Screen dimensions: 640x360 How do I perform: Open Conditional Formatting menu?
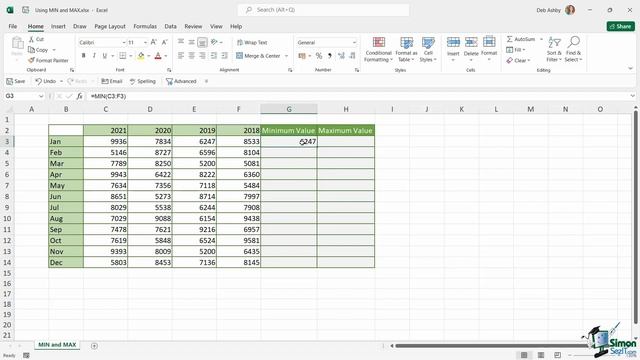378,49
